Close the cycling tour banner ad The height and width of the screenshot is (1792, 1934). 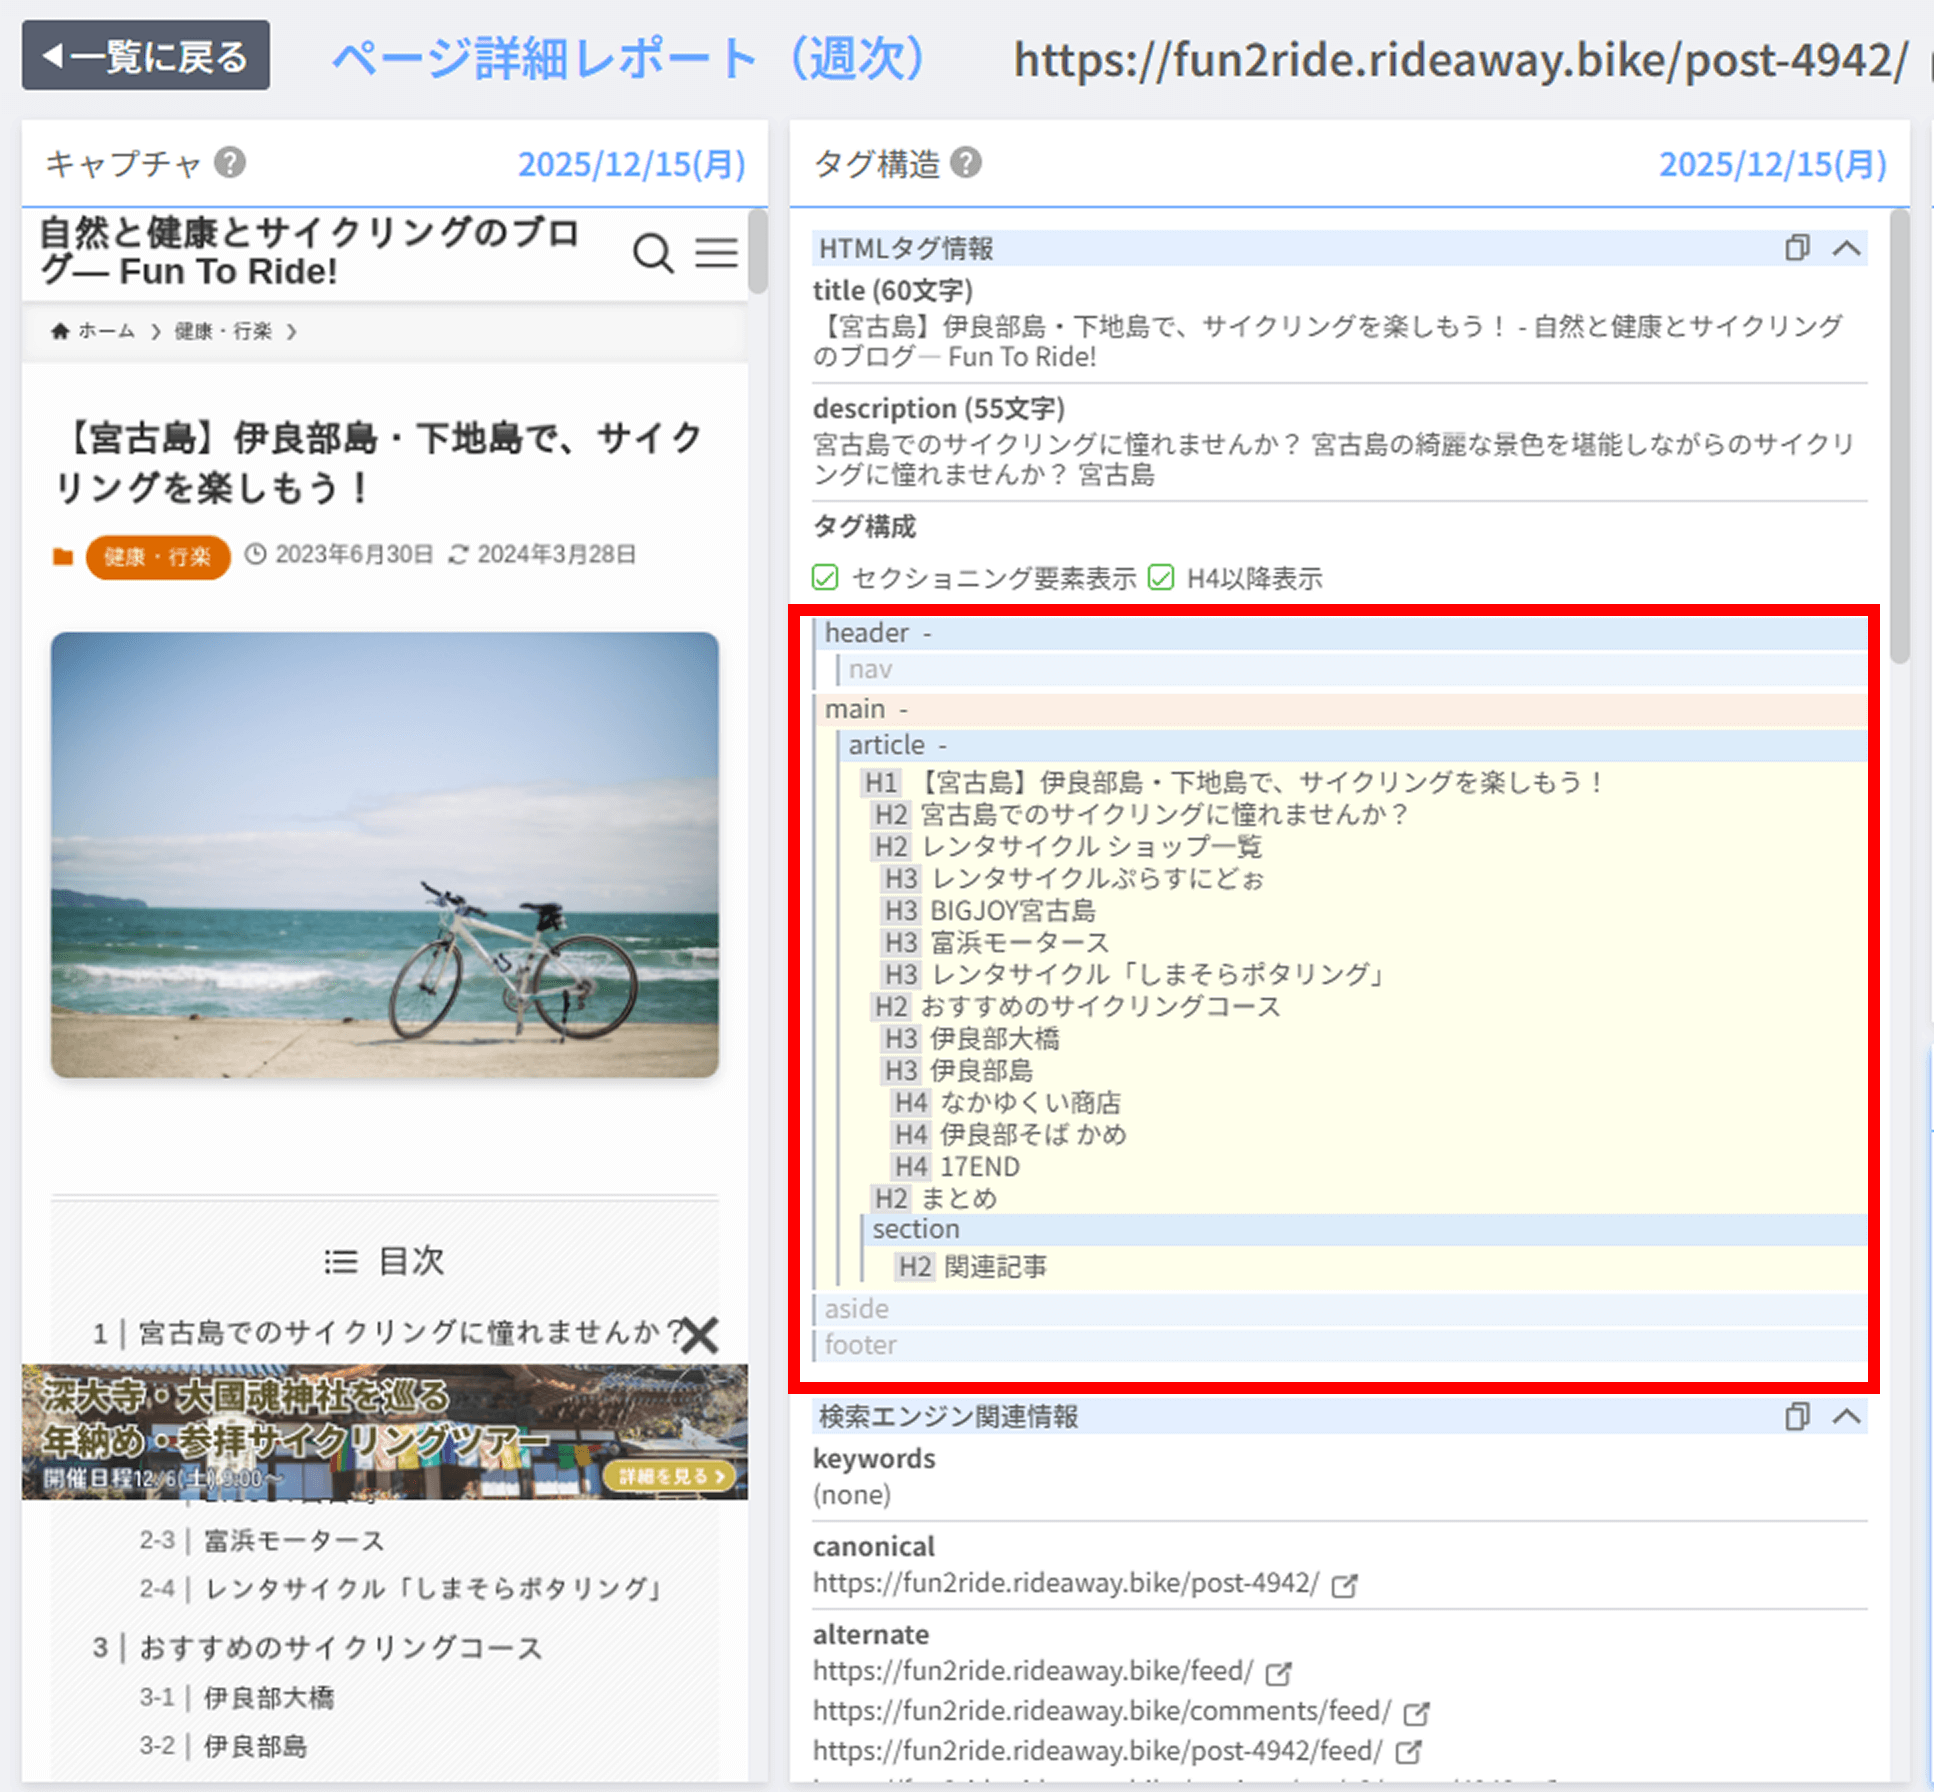[x=700, y=1335]
